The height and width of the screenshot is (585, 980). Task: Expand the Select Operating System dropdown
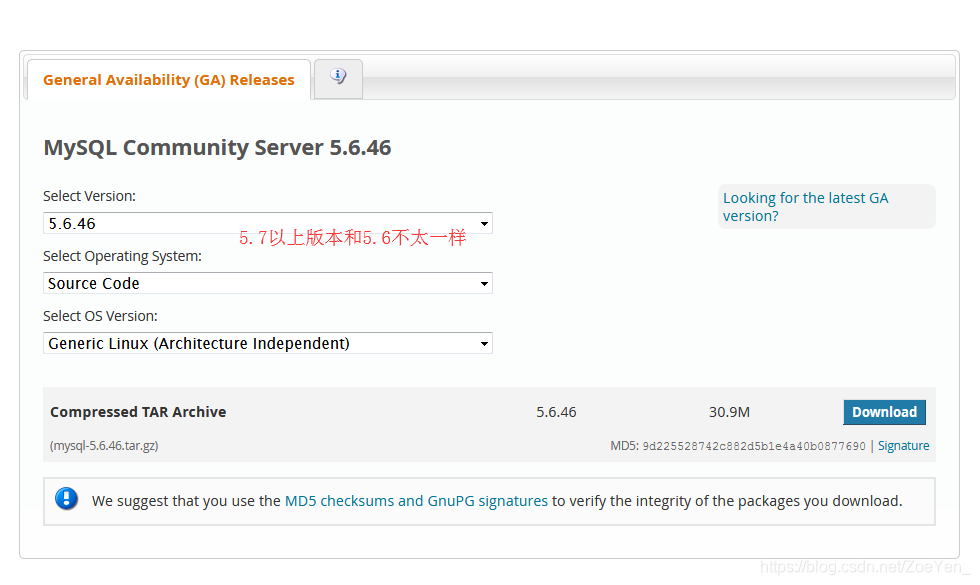268,283
